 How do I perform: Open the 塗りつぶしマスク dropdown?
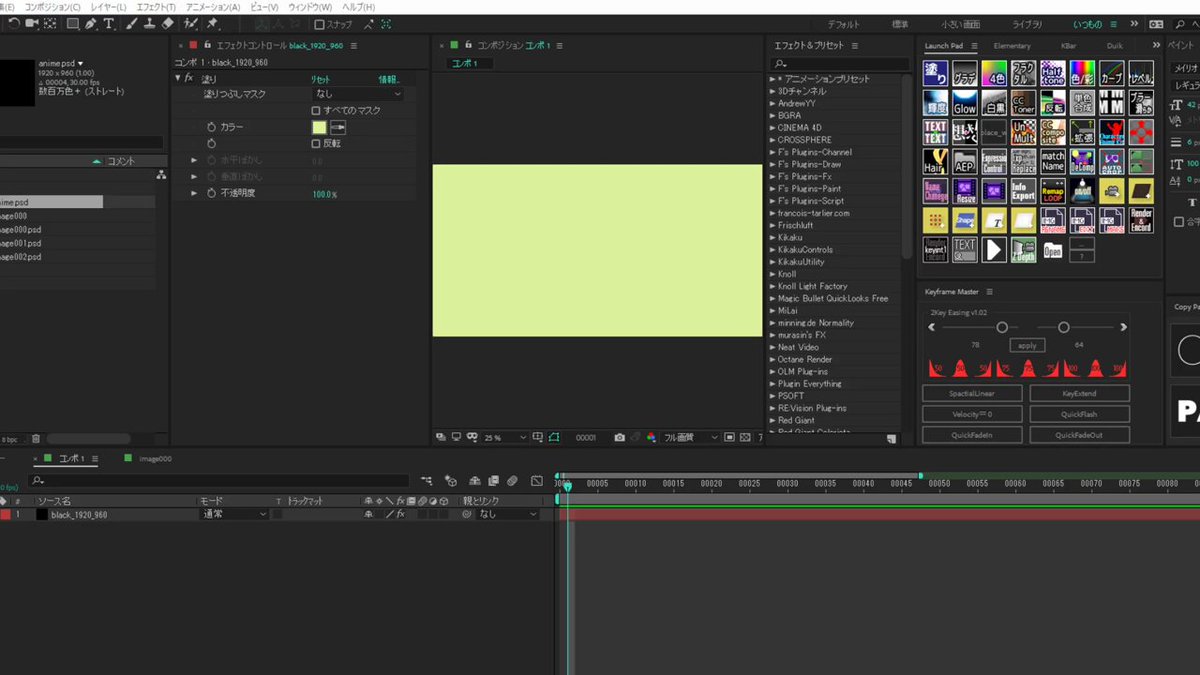pyautogui.click(x=357, y=94)
